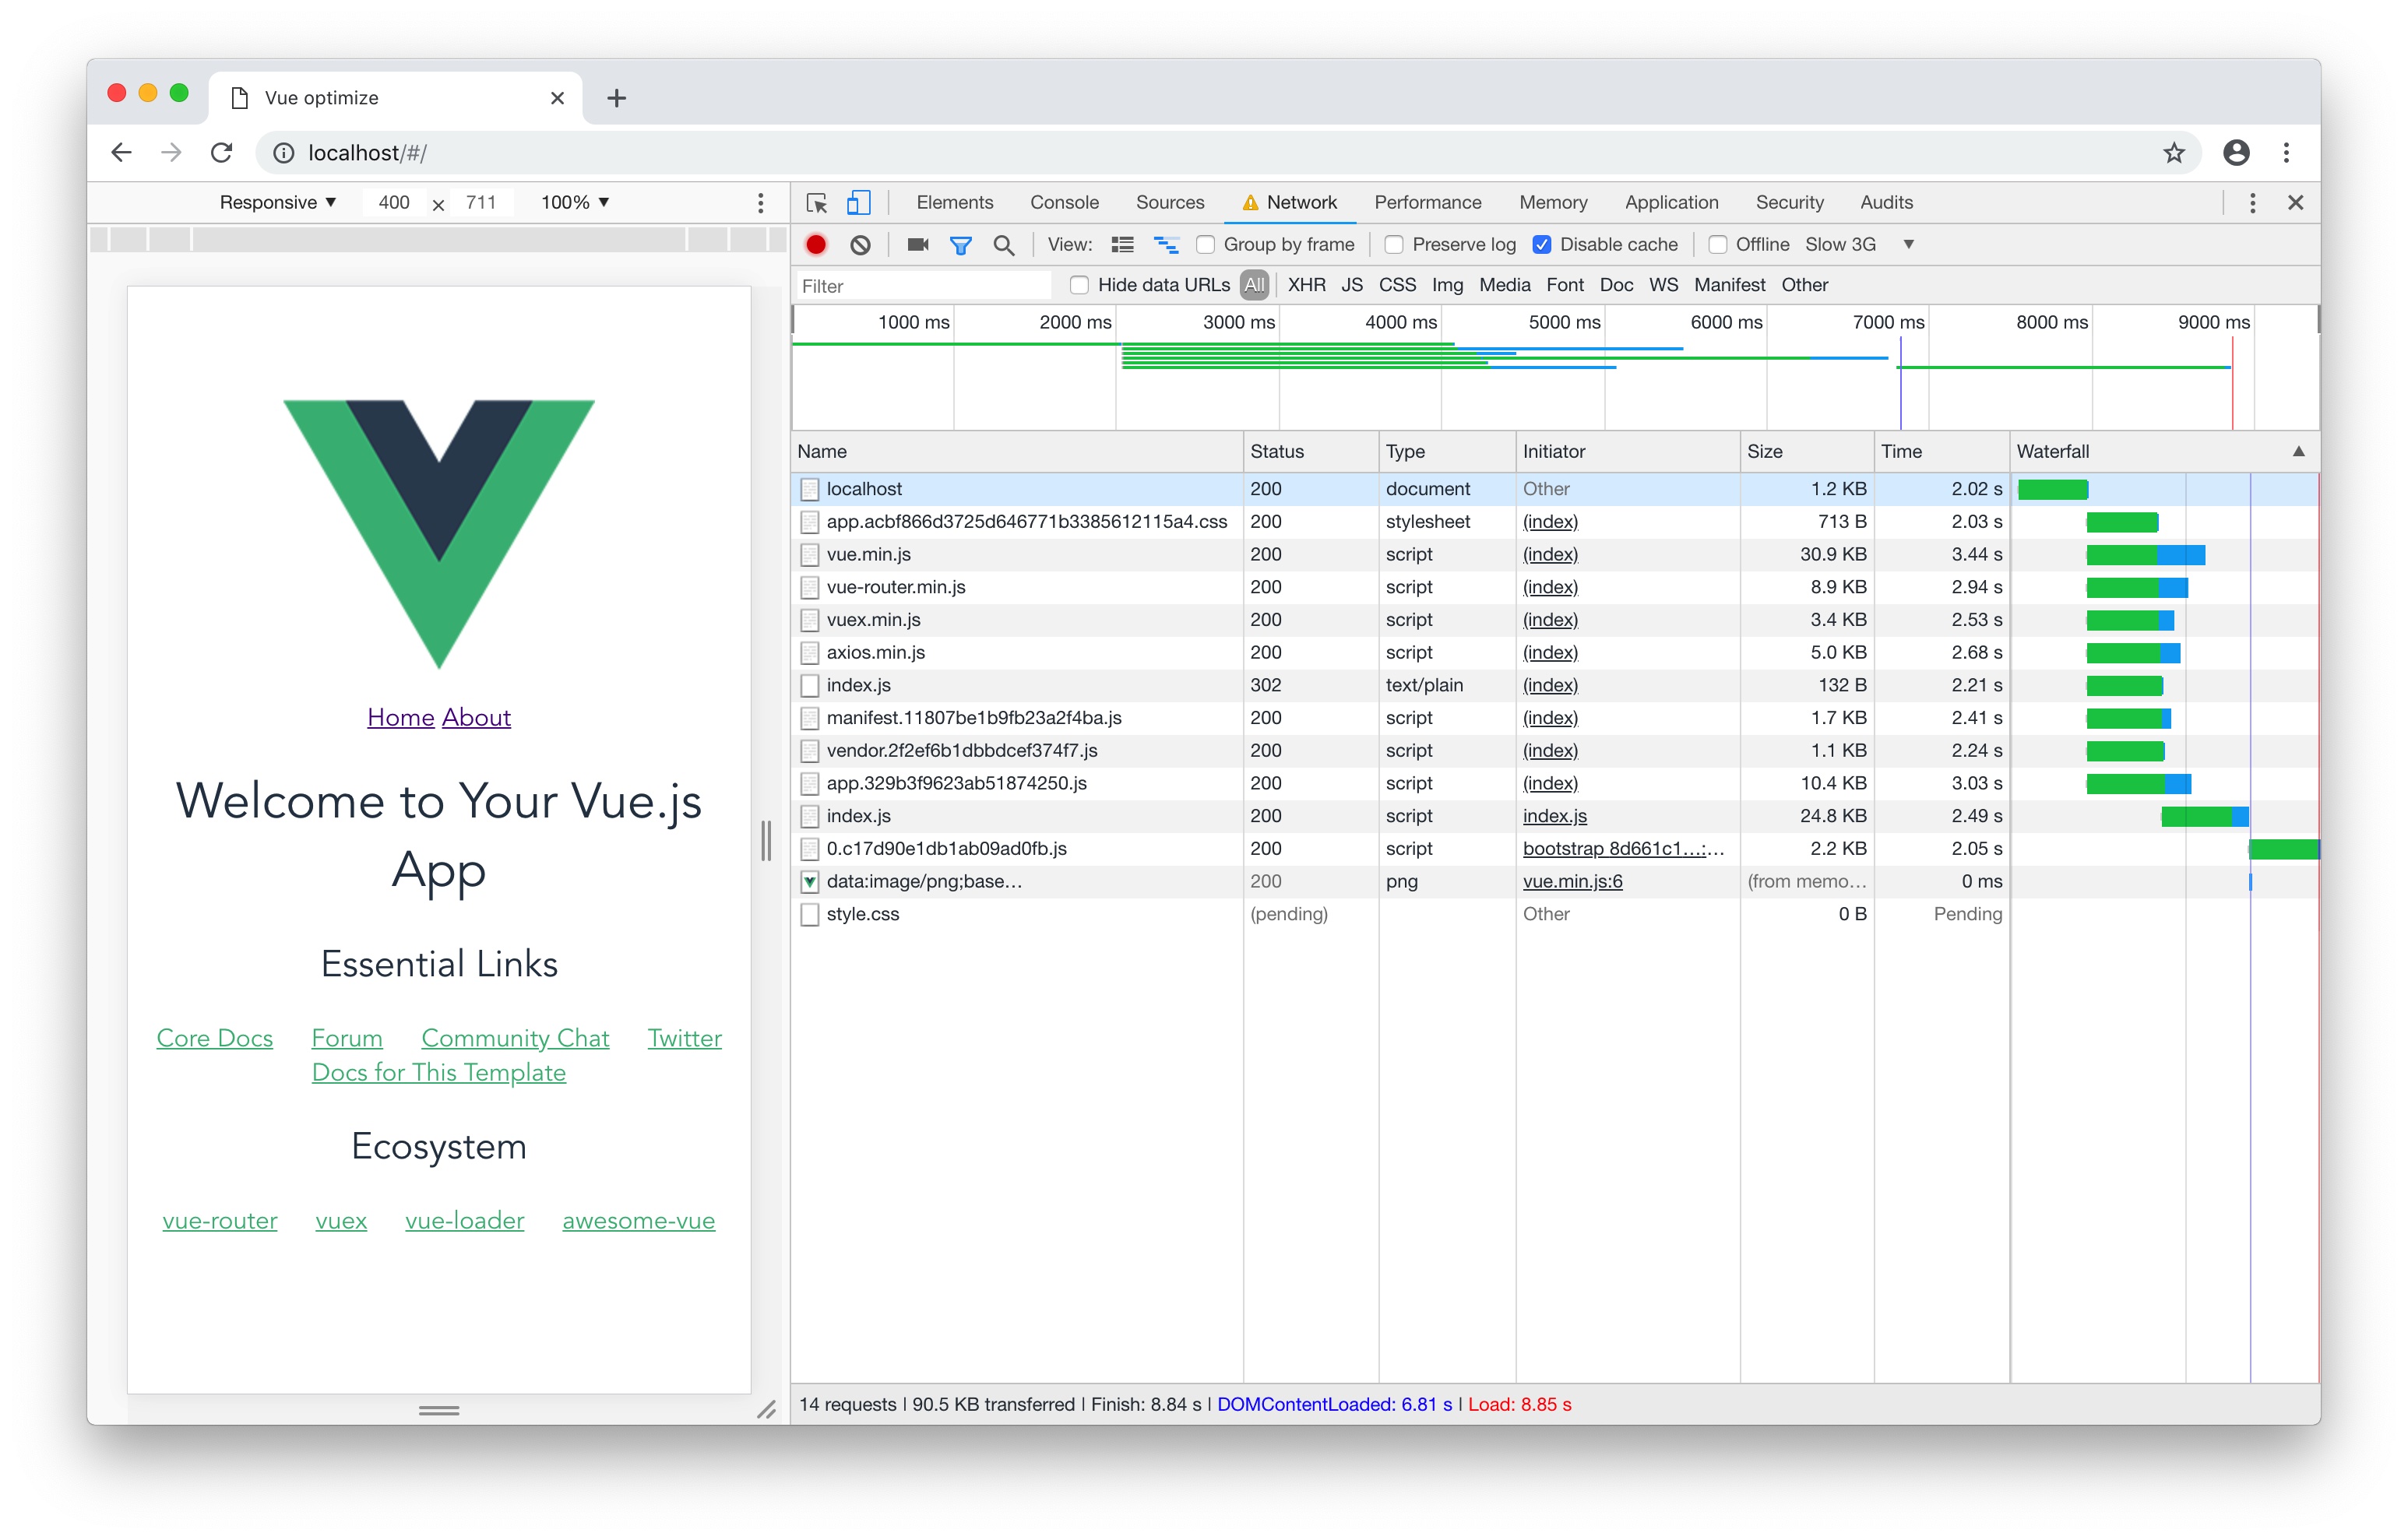Open network search magnifier icon
The height and width of the screenshot is (1540, 2408).
[x=1003, y=245]
